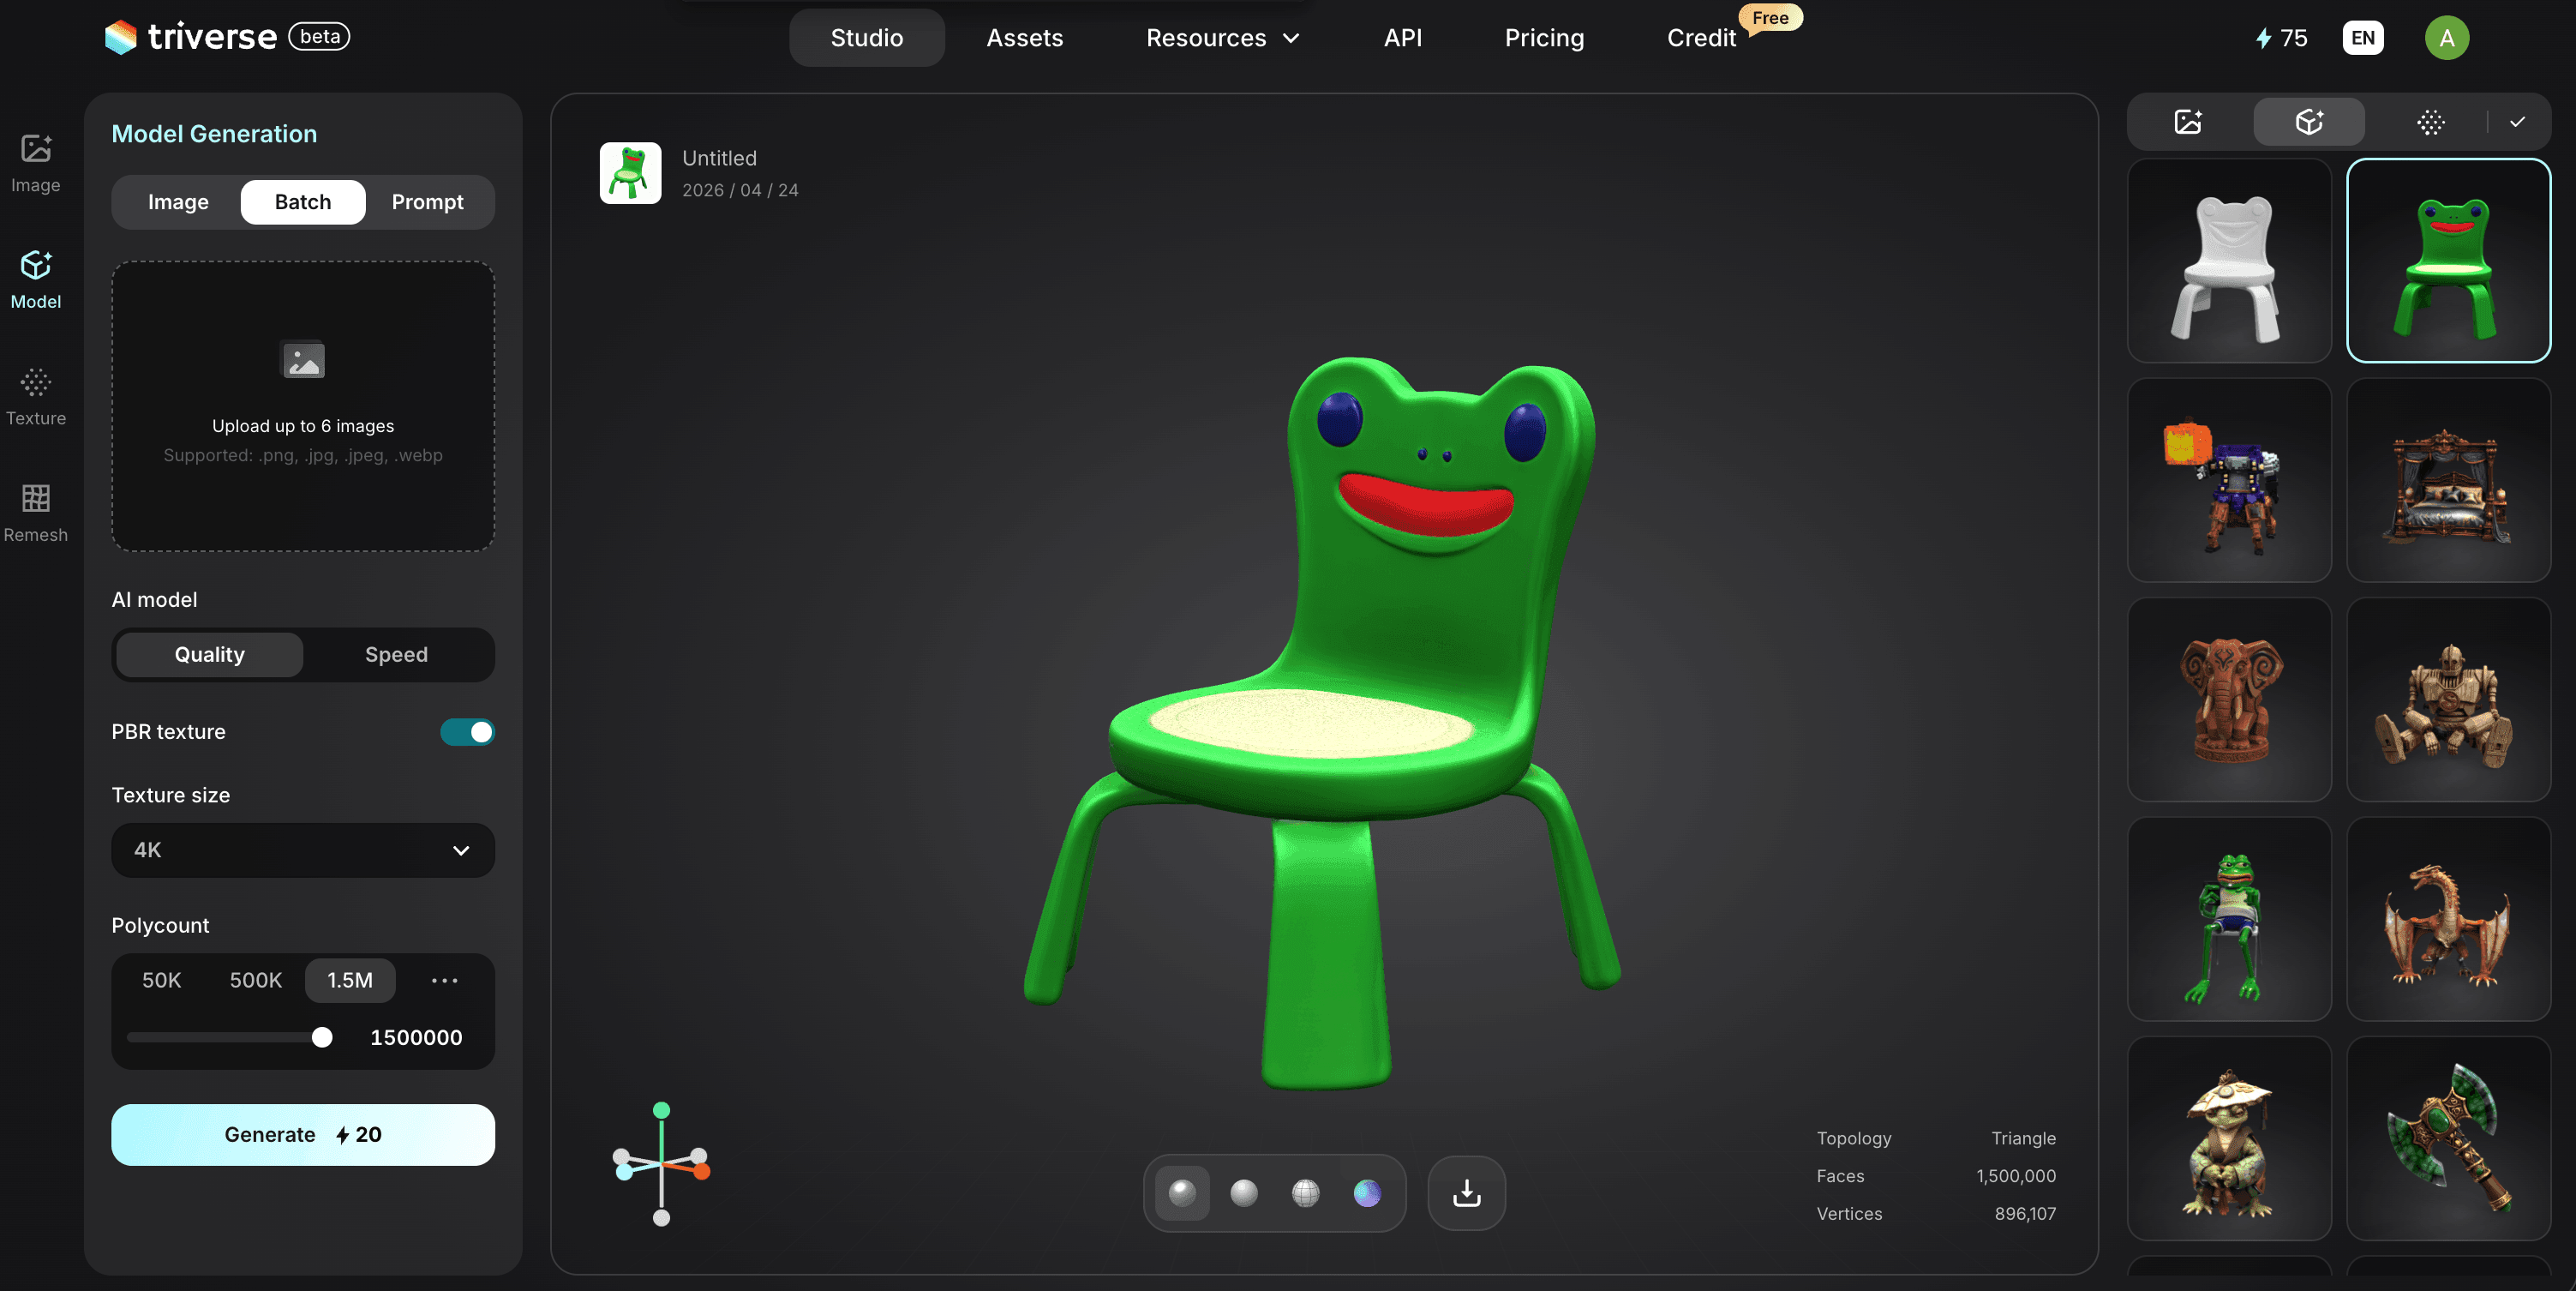Select Speed AI model
This screenshot has width=2576, height=1291.
[396, 654]
